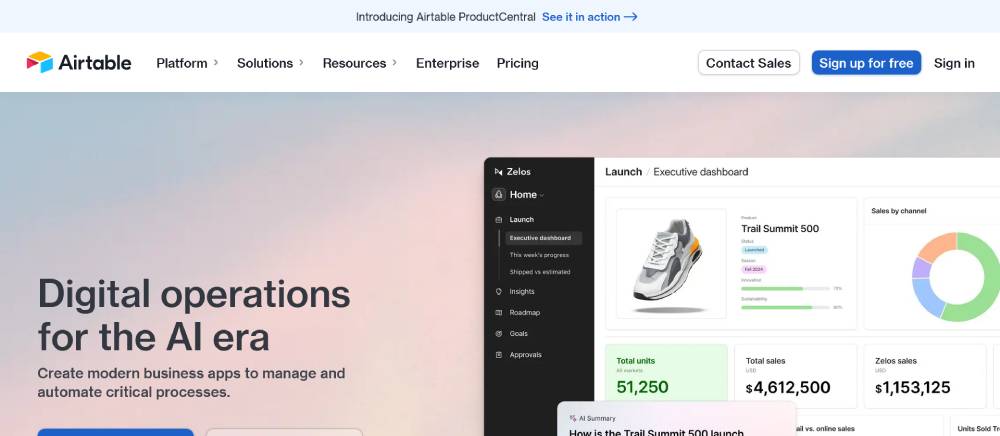1000x436 pixels.
Task: Open the Enterprise menu item
Action: 447,63
